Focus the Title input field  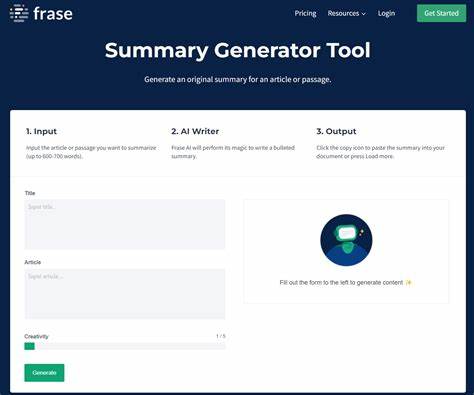pyautogui.click(x=125, y=224)
